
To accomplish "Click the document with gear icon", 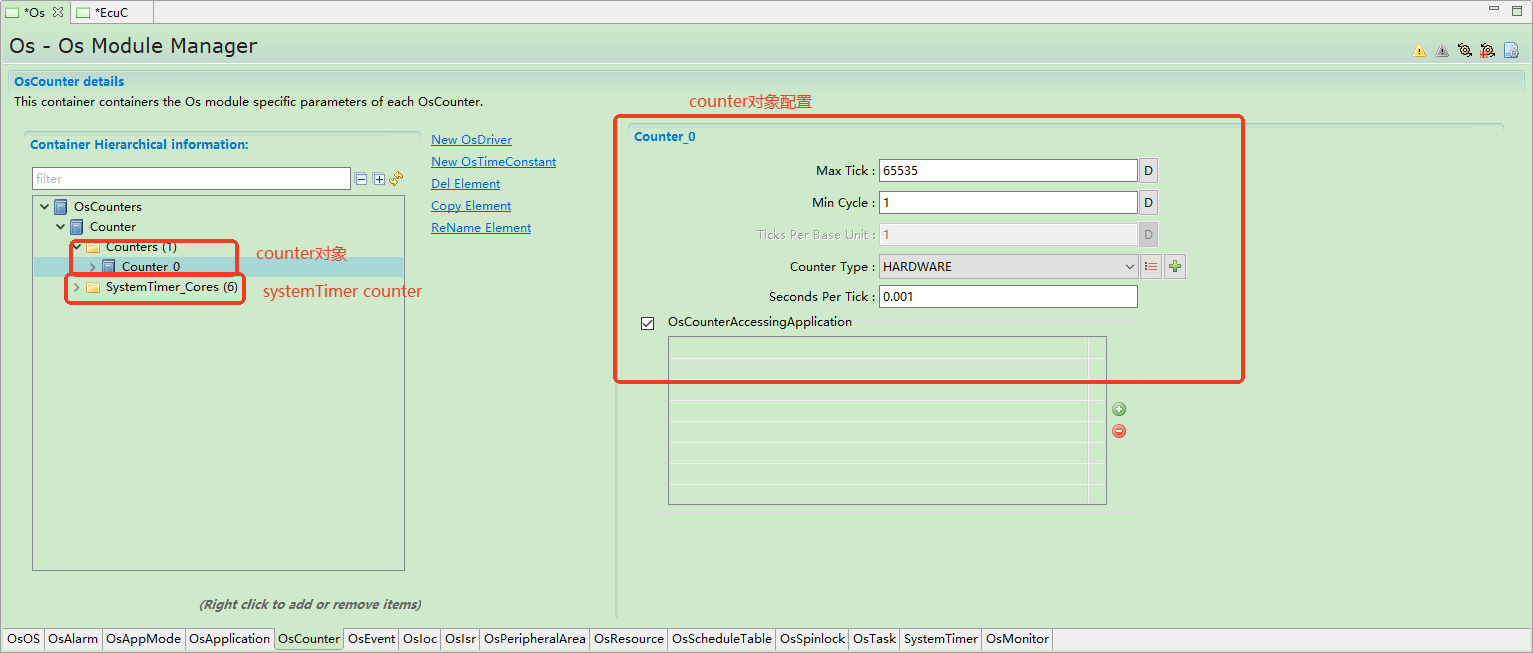I will [1511, 50].
